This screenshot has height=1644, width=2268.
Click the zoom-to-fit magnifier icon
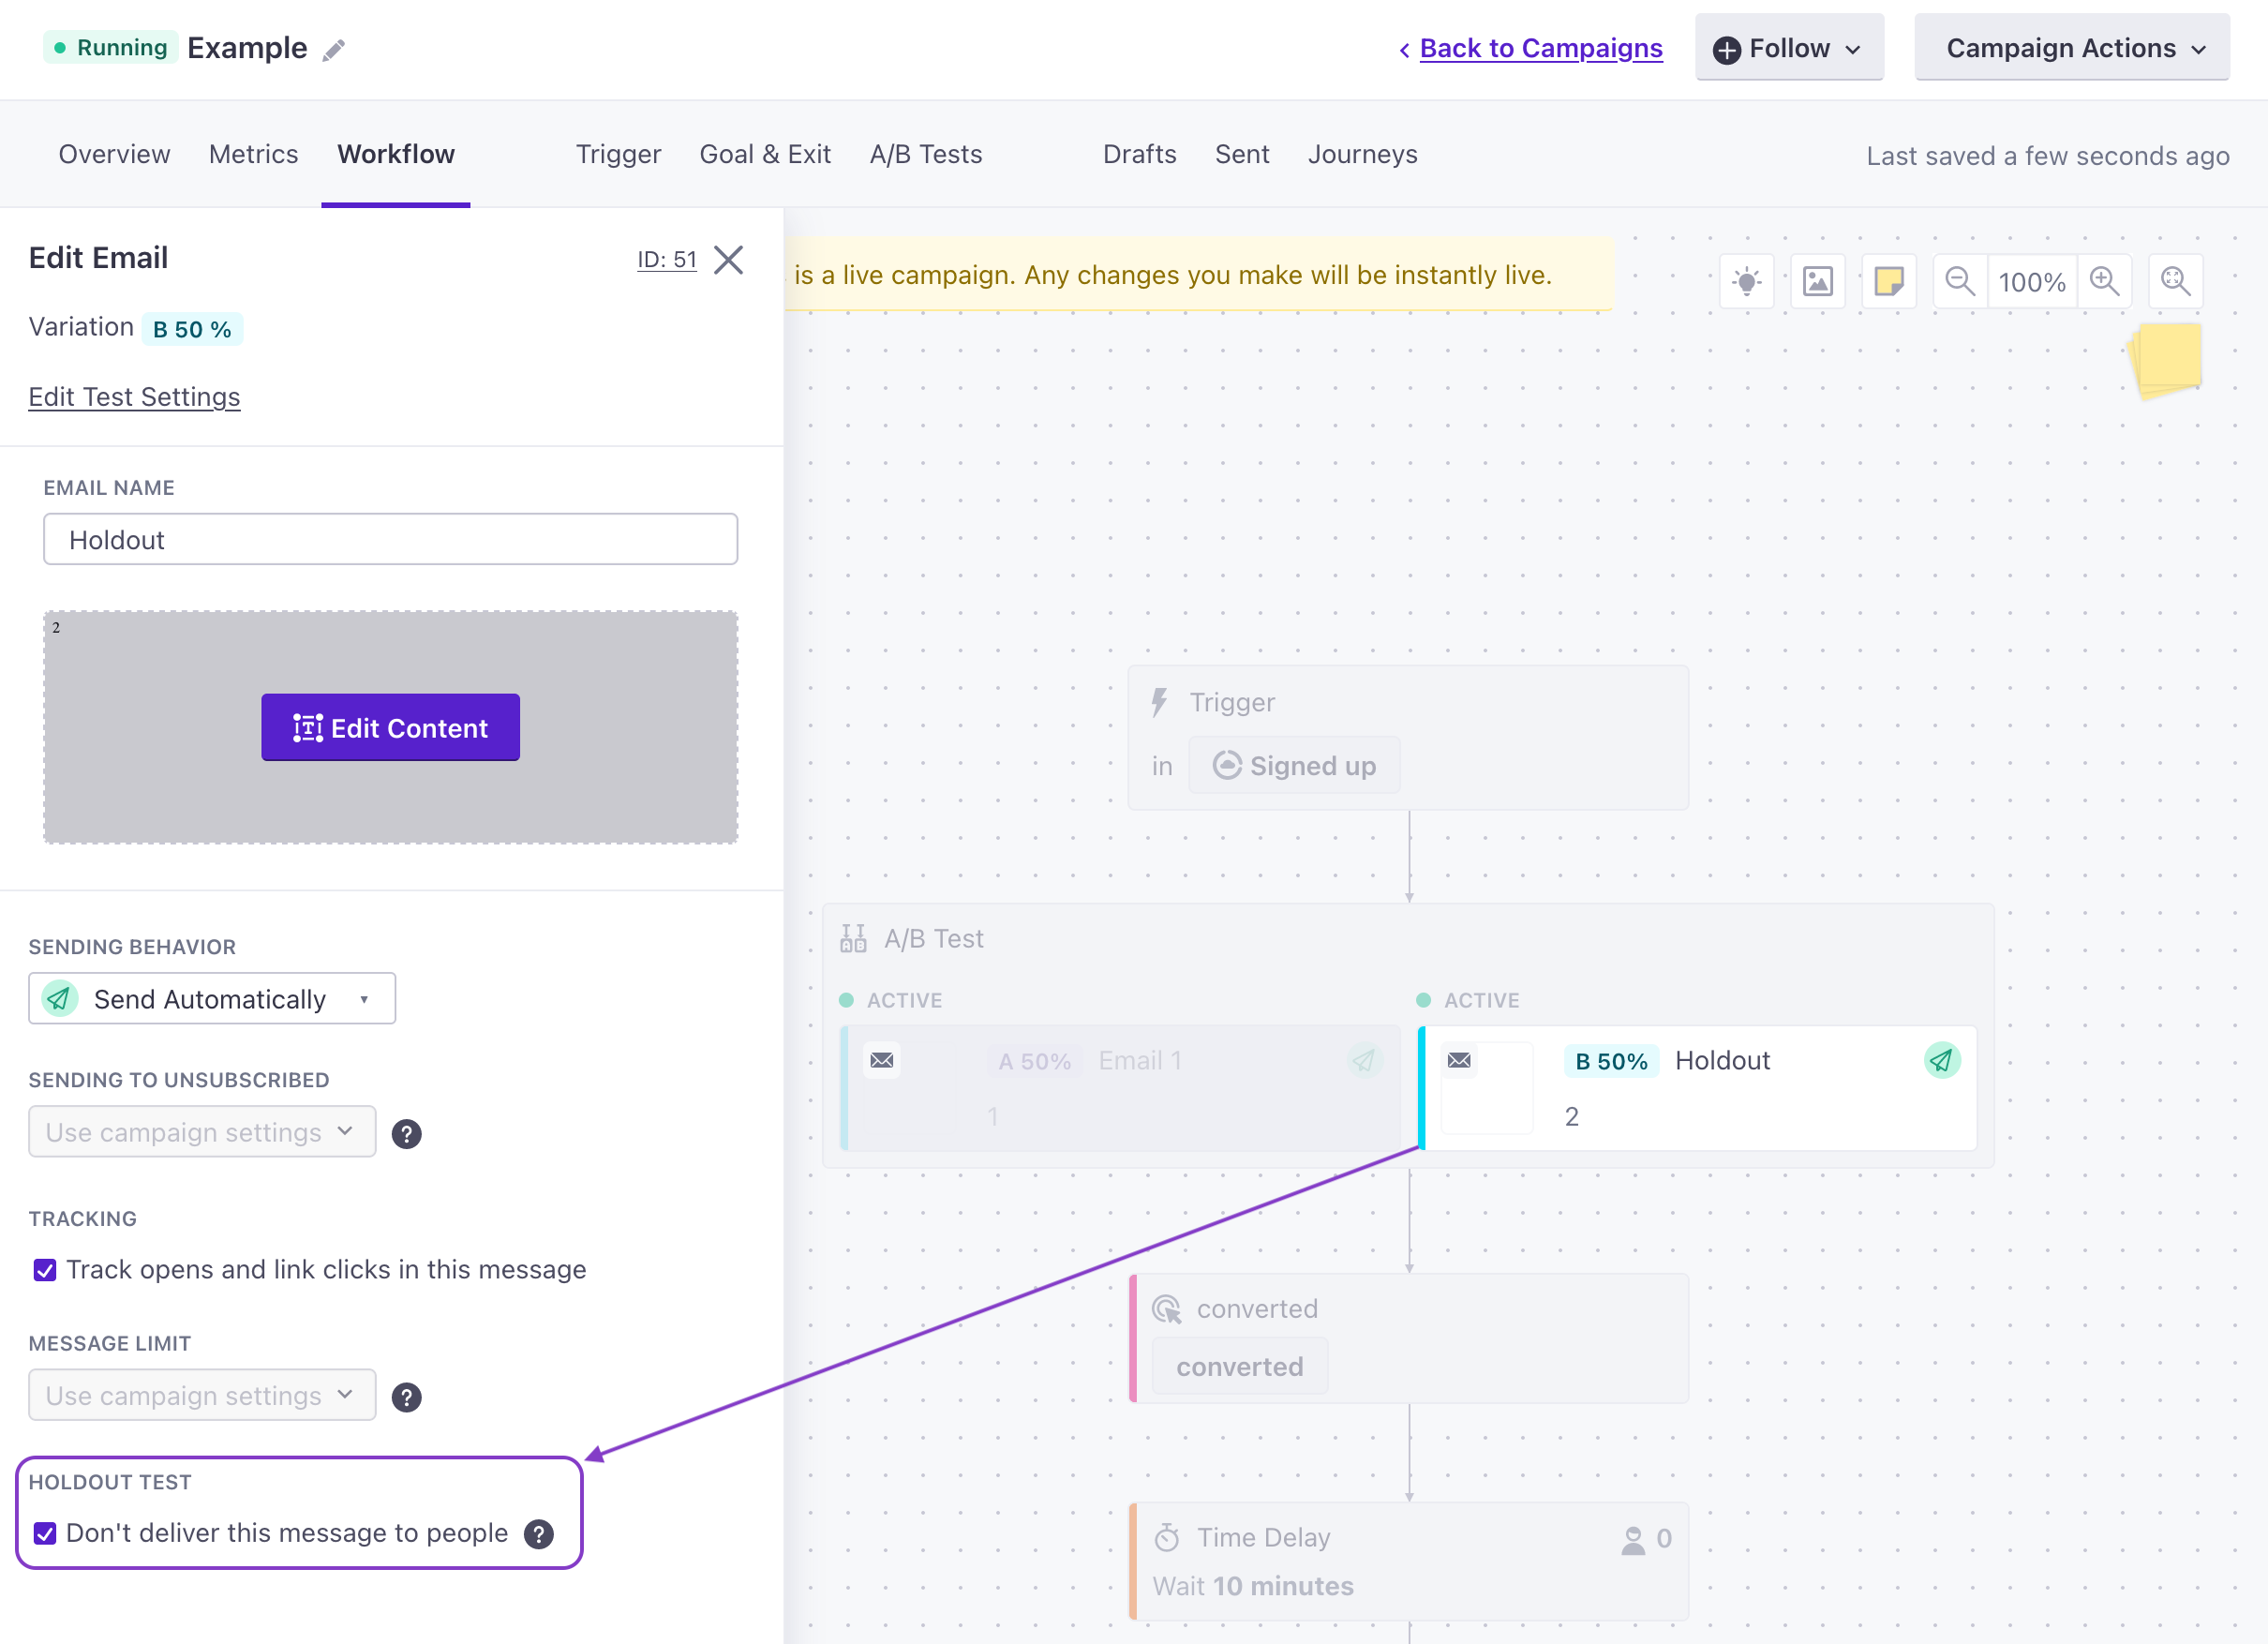tap(2175, 282)
